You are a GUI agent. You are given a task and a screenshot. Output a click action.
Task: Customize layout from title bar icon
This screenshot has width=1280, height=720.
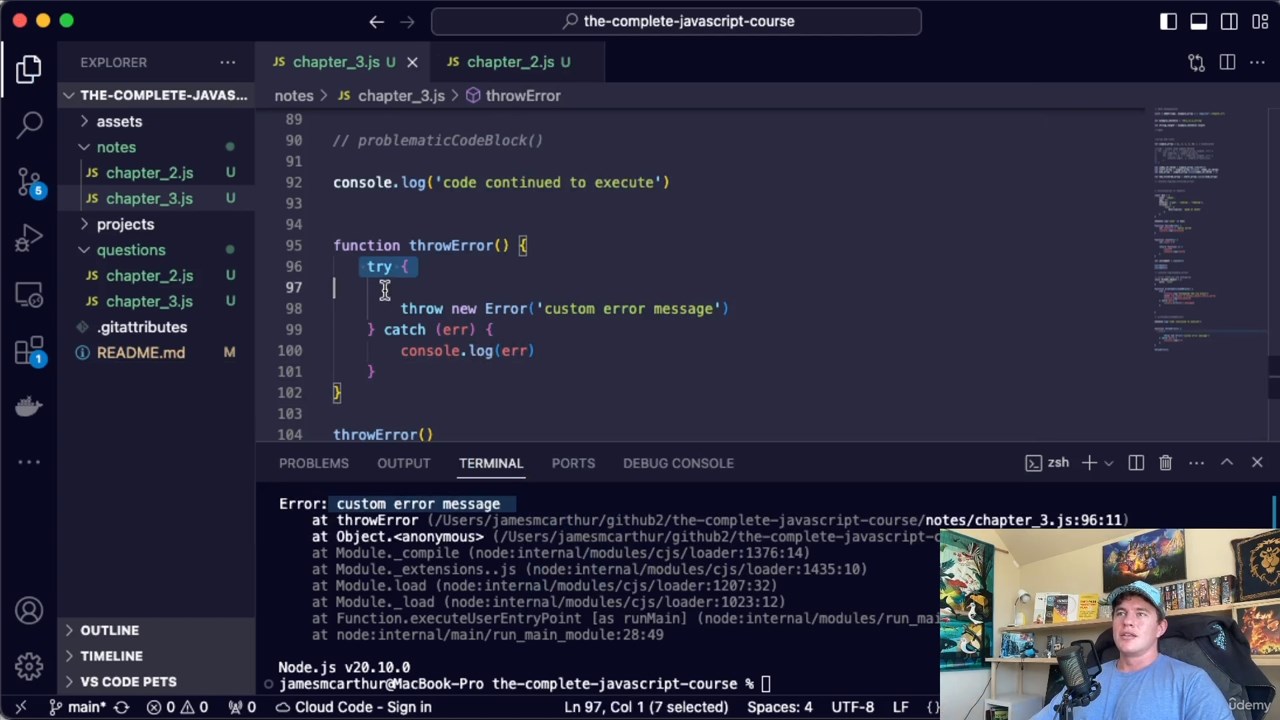pos(1259,21)
